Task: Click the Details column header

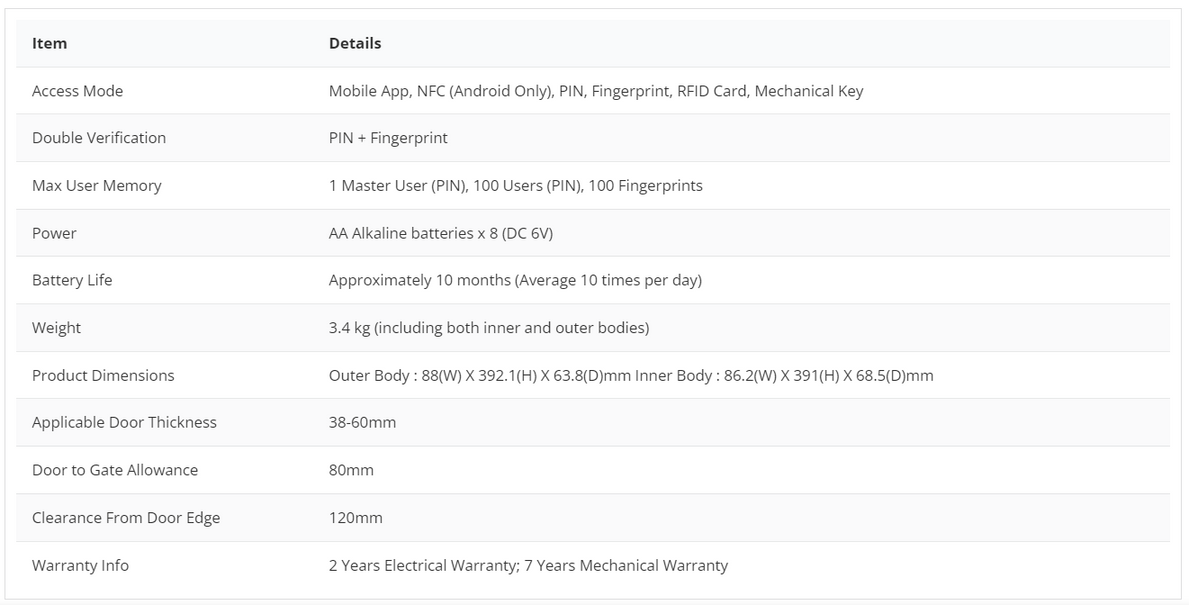Action: (x=355, y=43)
